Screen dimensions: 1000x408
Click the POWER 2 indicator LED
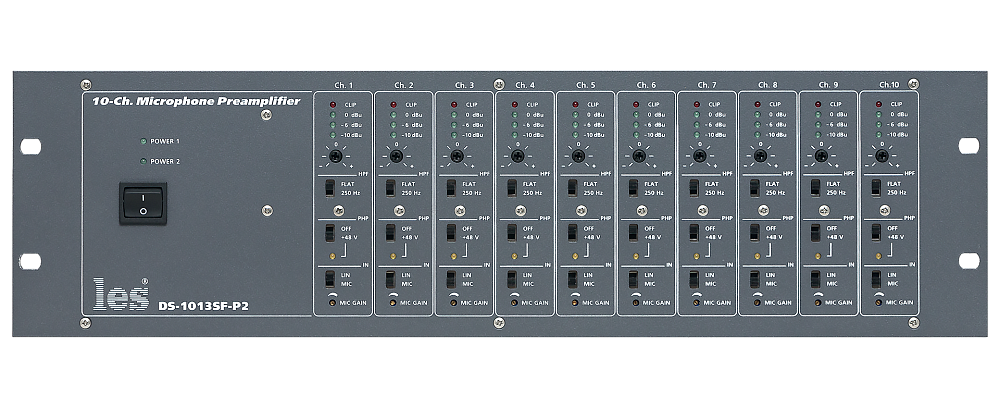pos(143,161)
